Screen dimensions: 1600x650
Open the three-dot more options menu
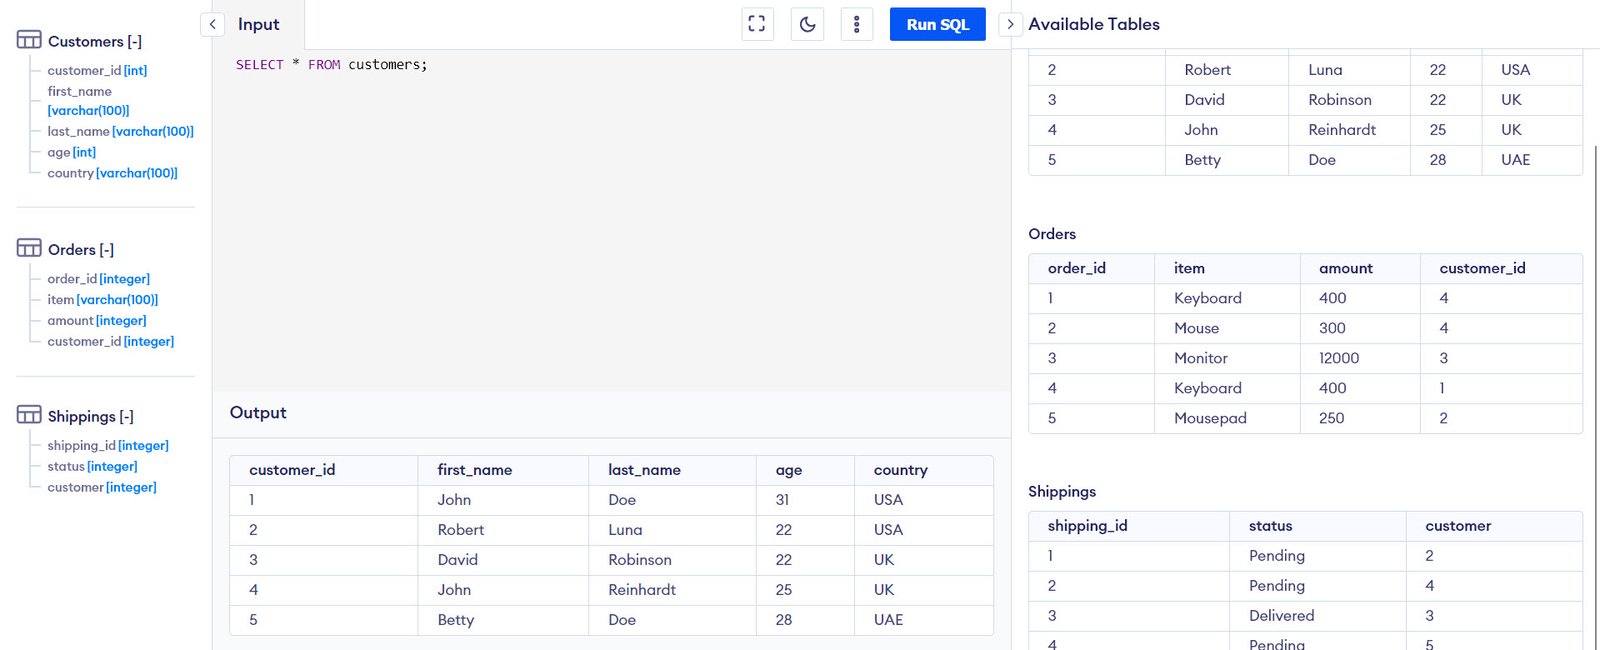point(857,24)
